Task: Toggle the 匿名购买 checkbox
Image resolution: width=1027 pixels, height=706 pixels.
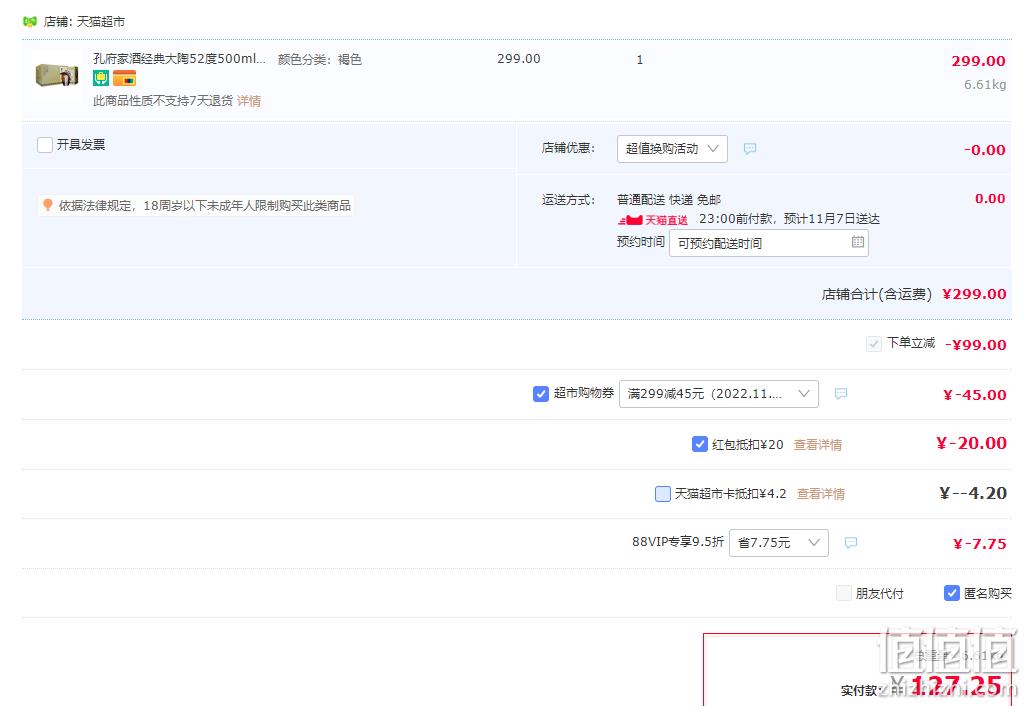Action: pos(952,593)
